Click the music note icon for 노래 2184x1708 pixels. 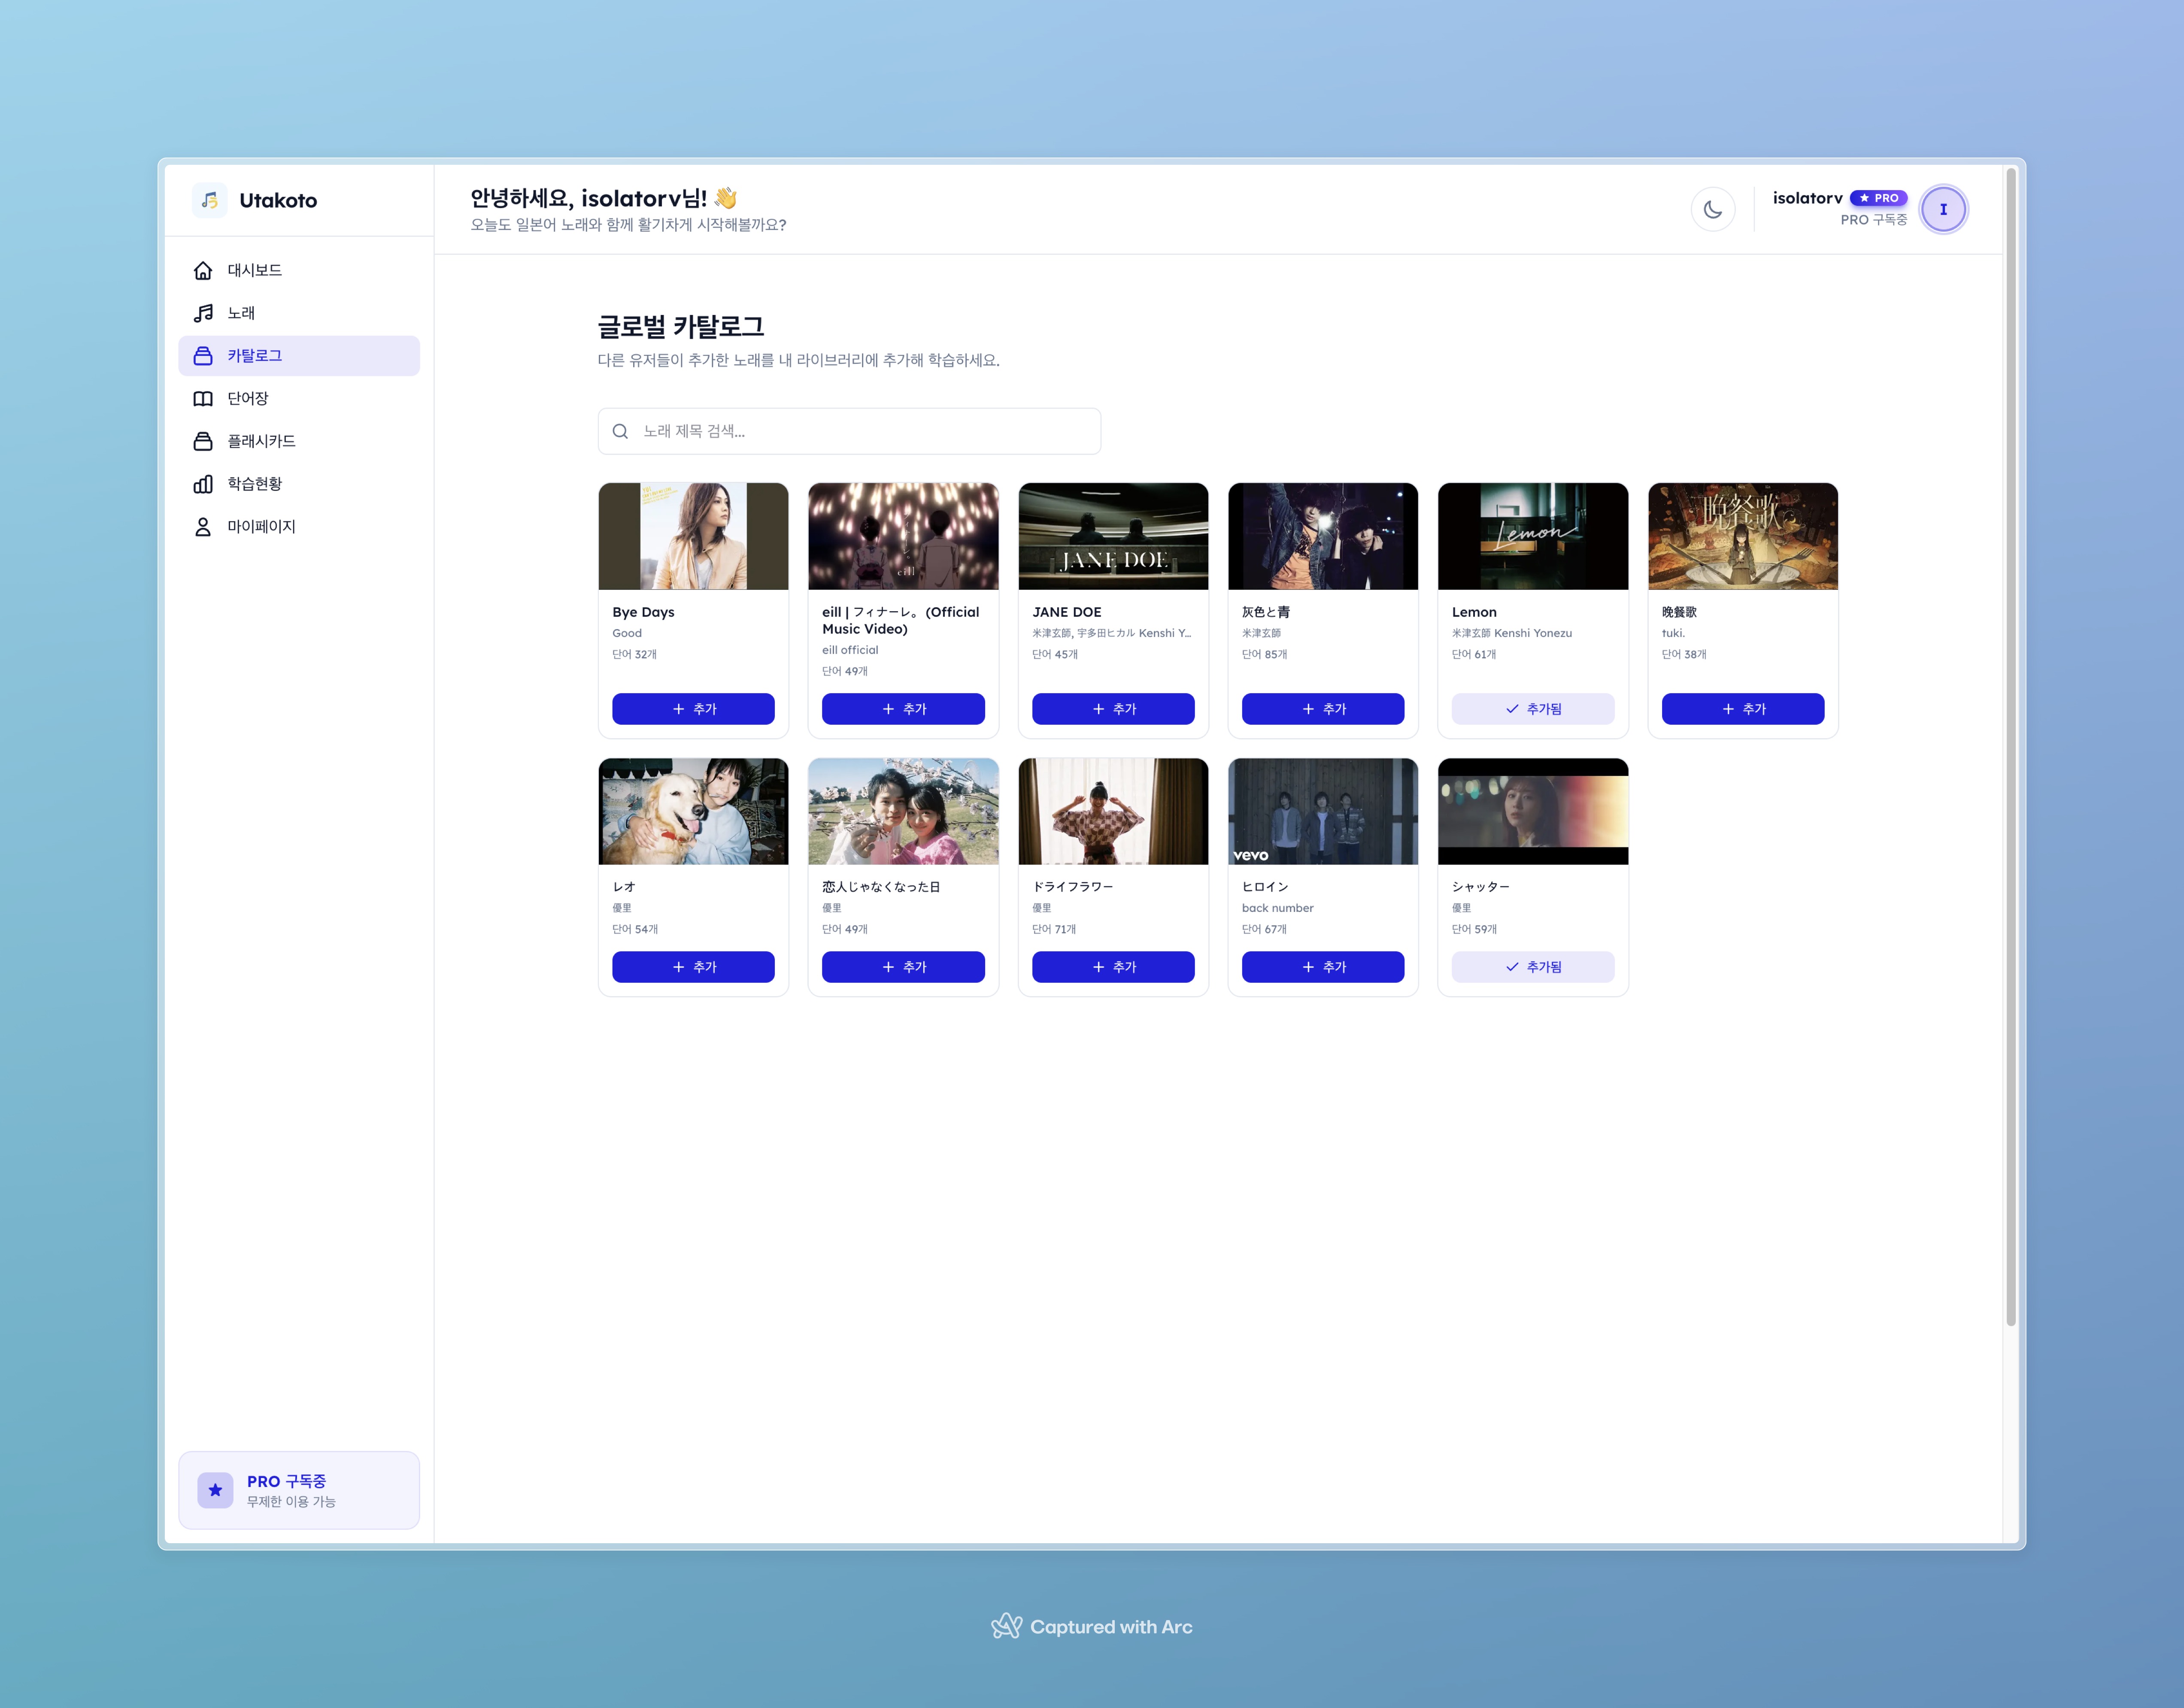click(x=203, y=313)
